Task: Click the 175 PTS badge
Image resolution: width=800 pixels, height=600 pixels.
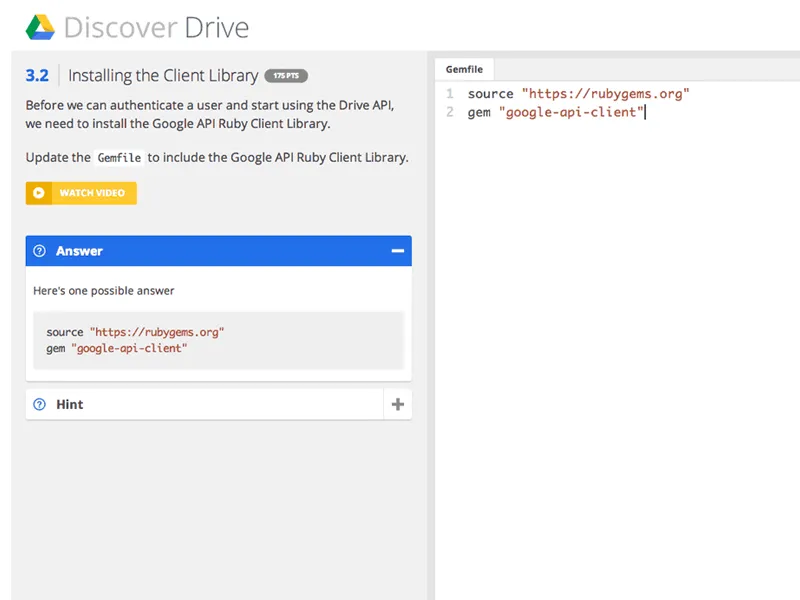Action: pyautogui.click(x=286, y=76)
